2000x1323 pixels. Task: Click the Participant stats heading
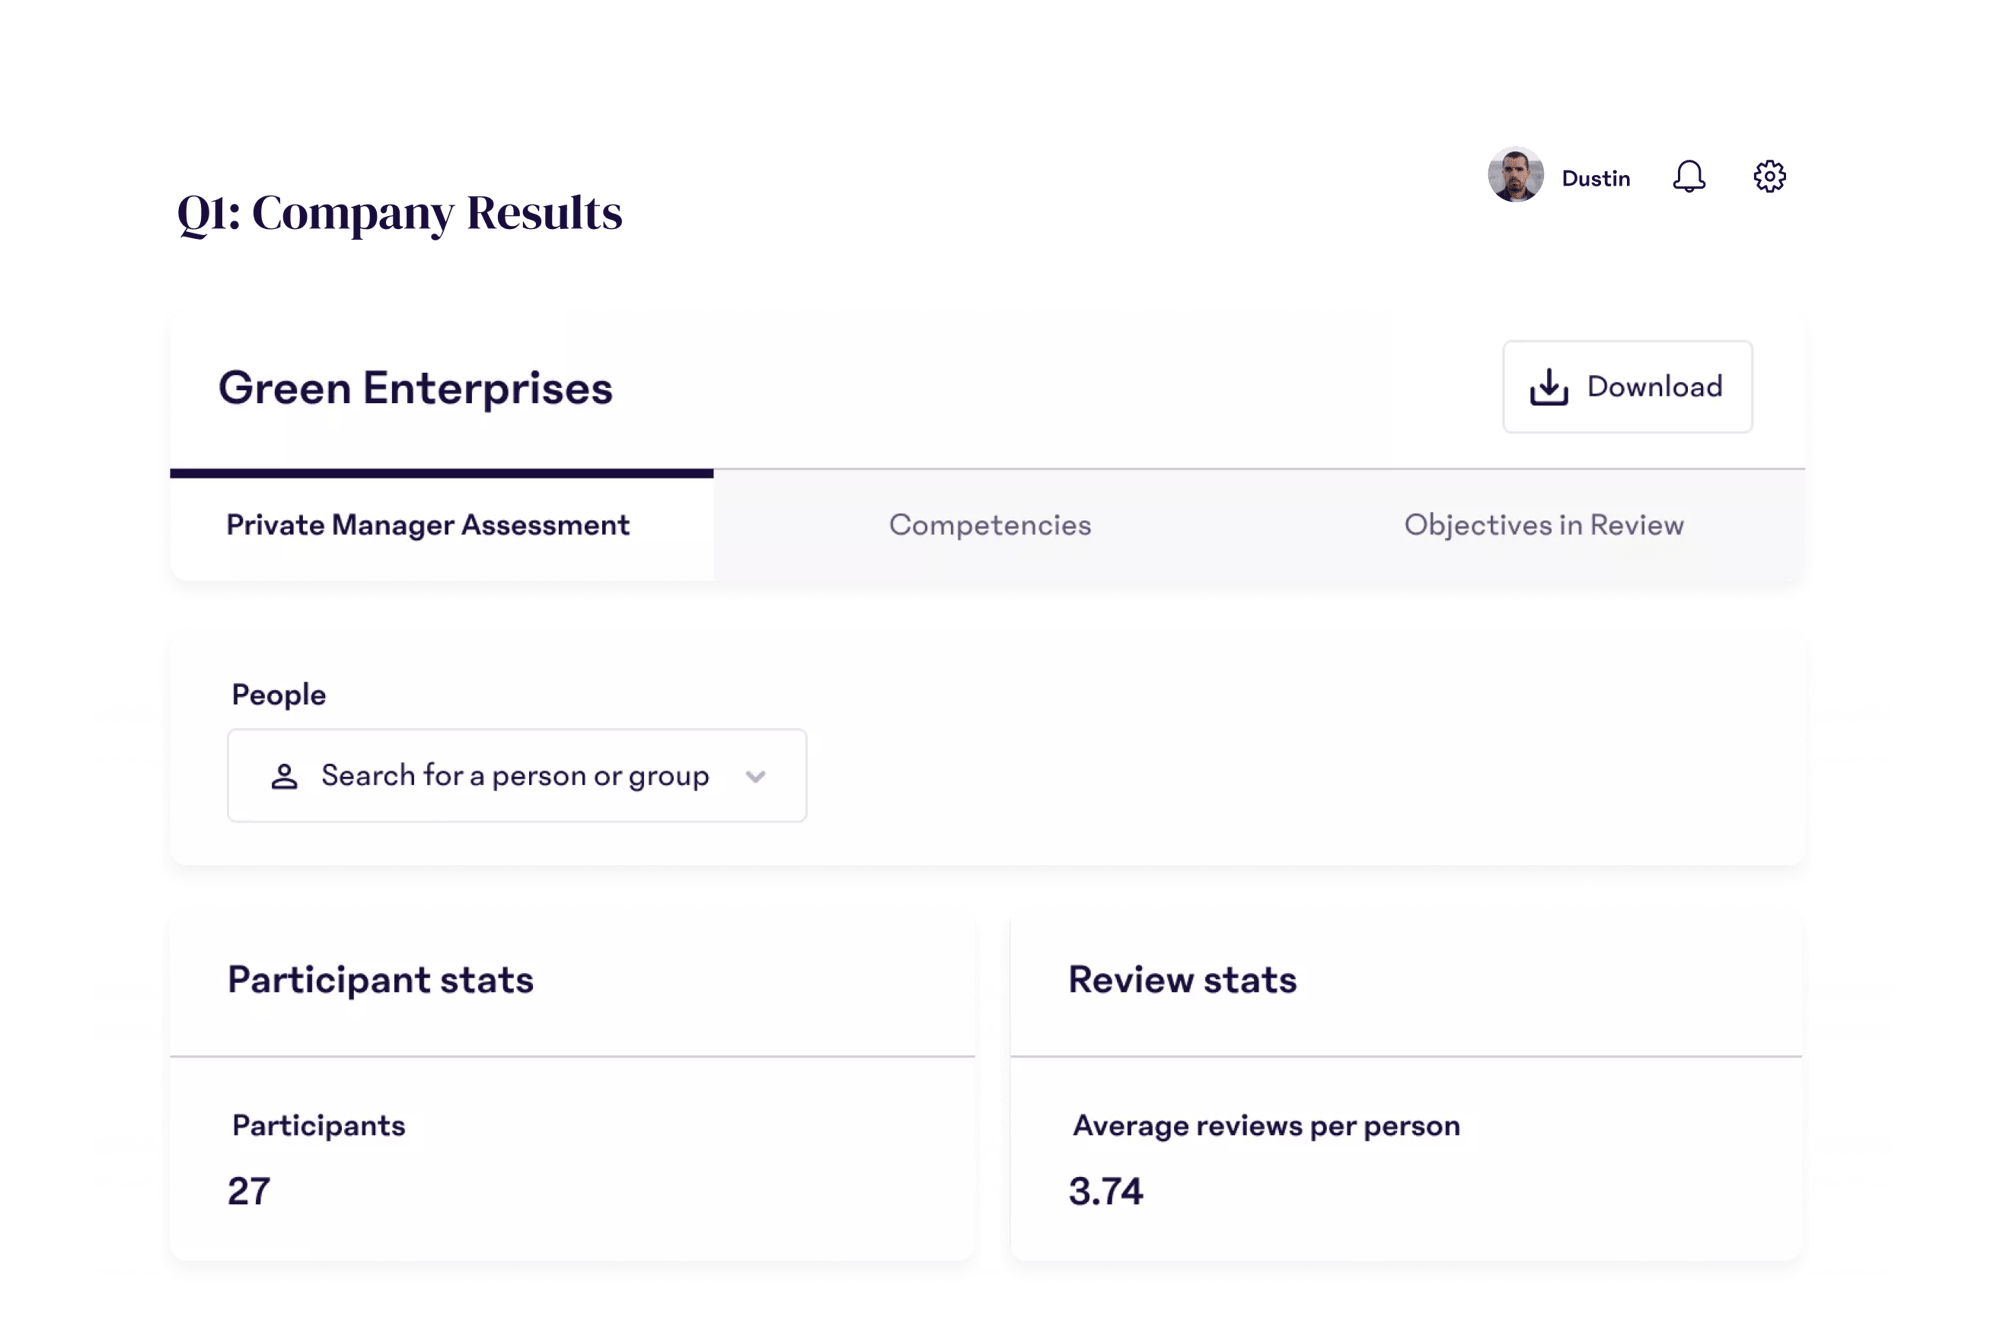point(380,980)
